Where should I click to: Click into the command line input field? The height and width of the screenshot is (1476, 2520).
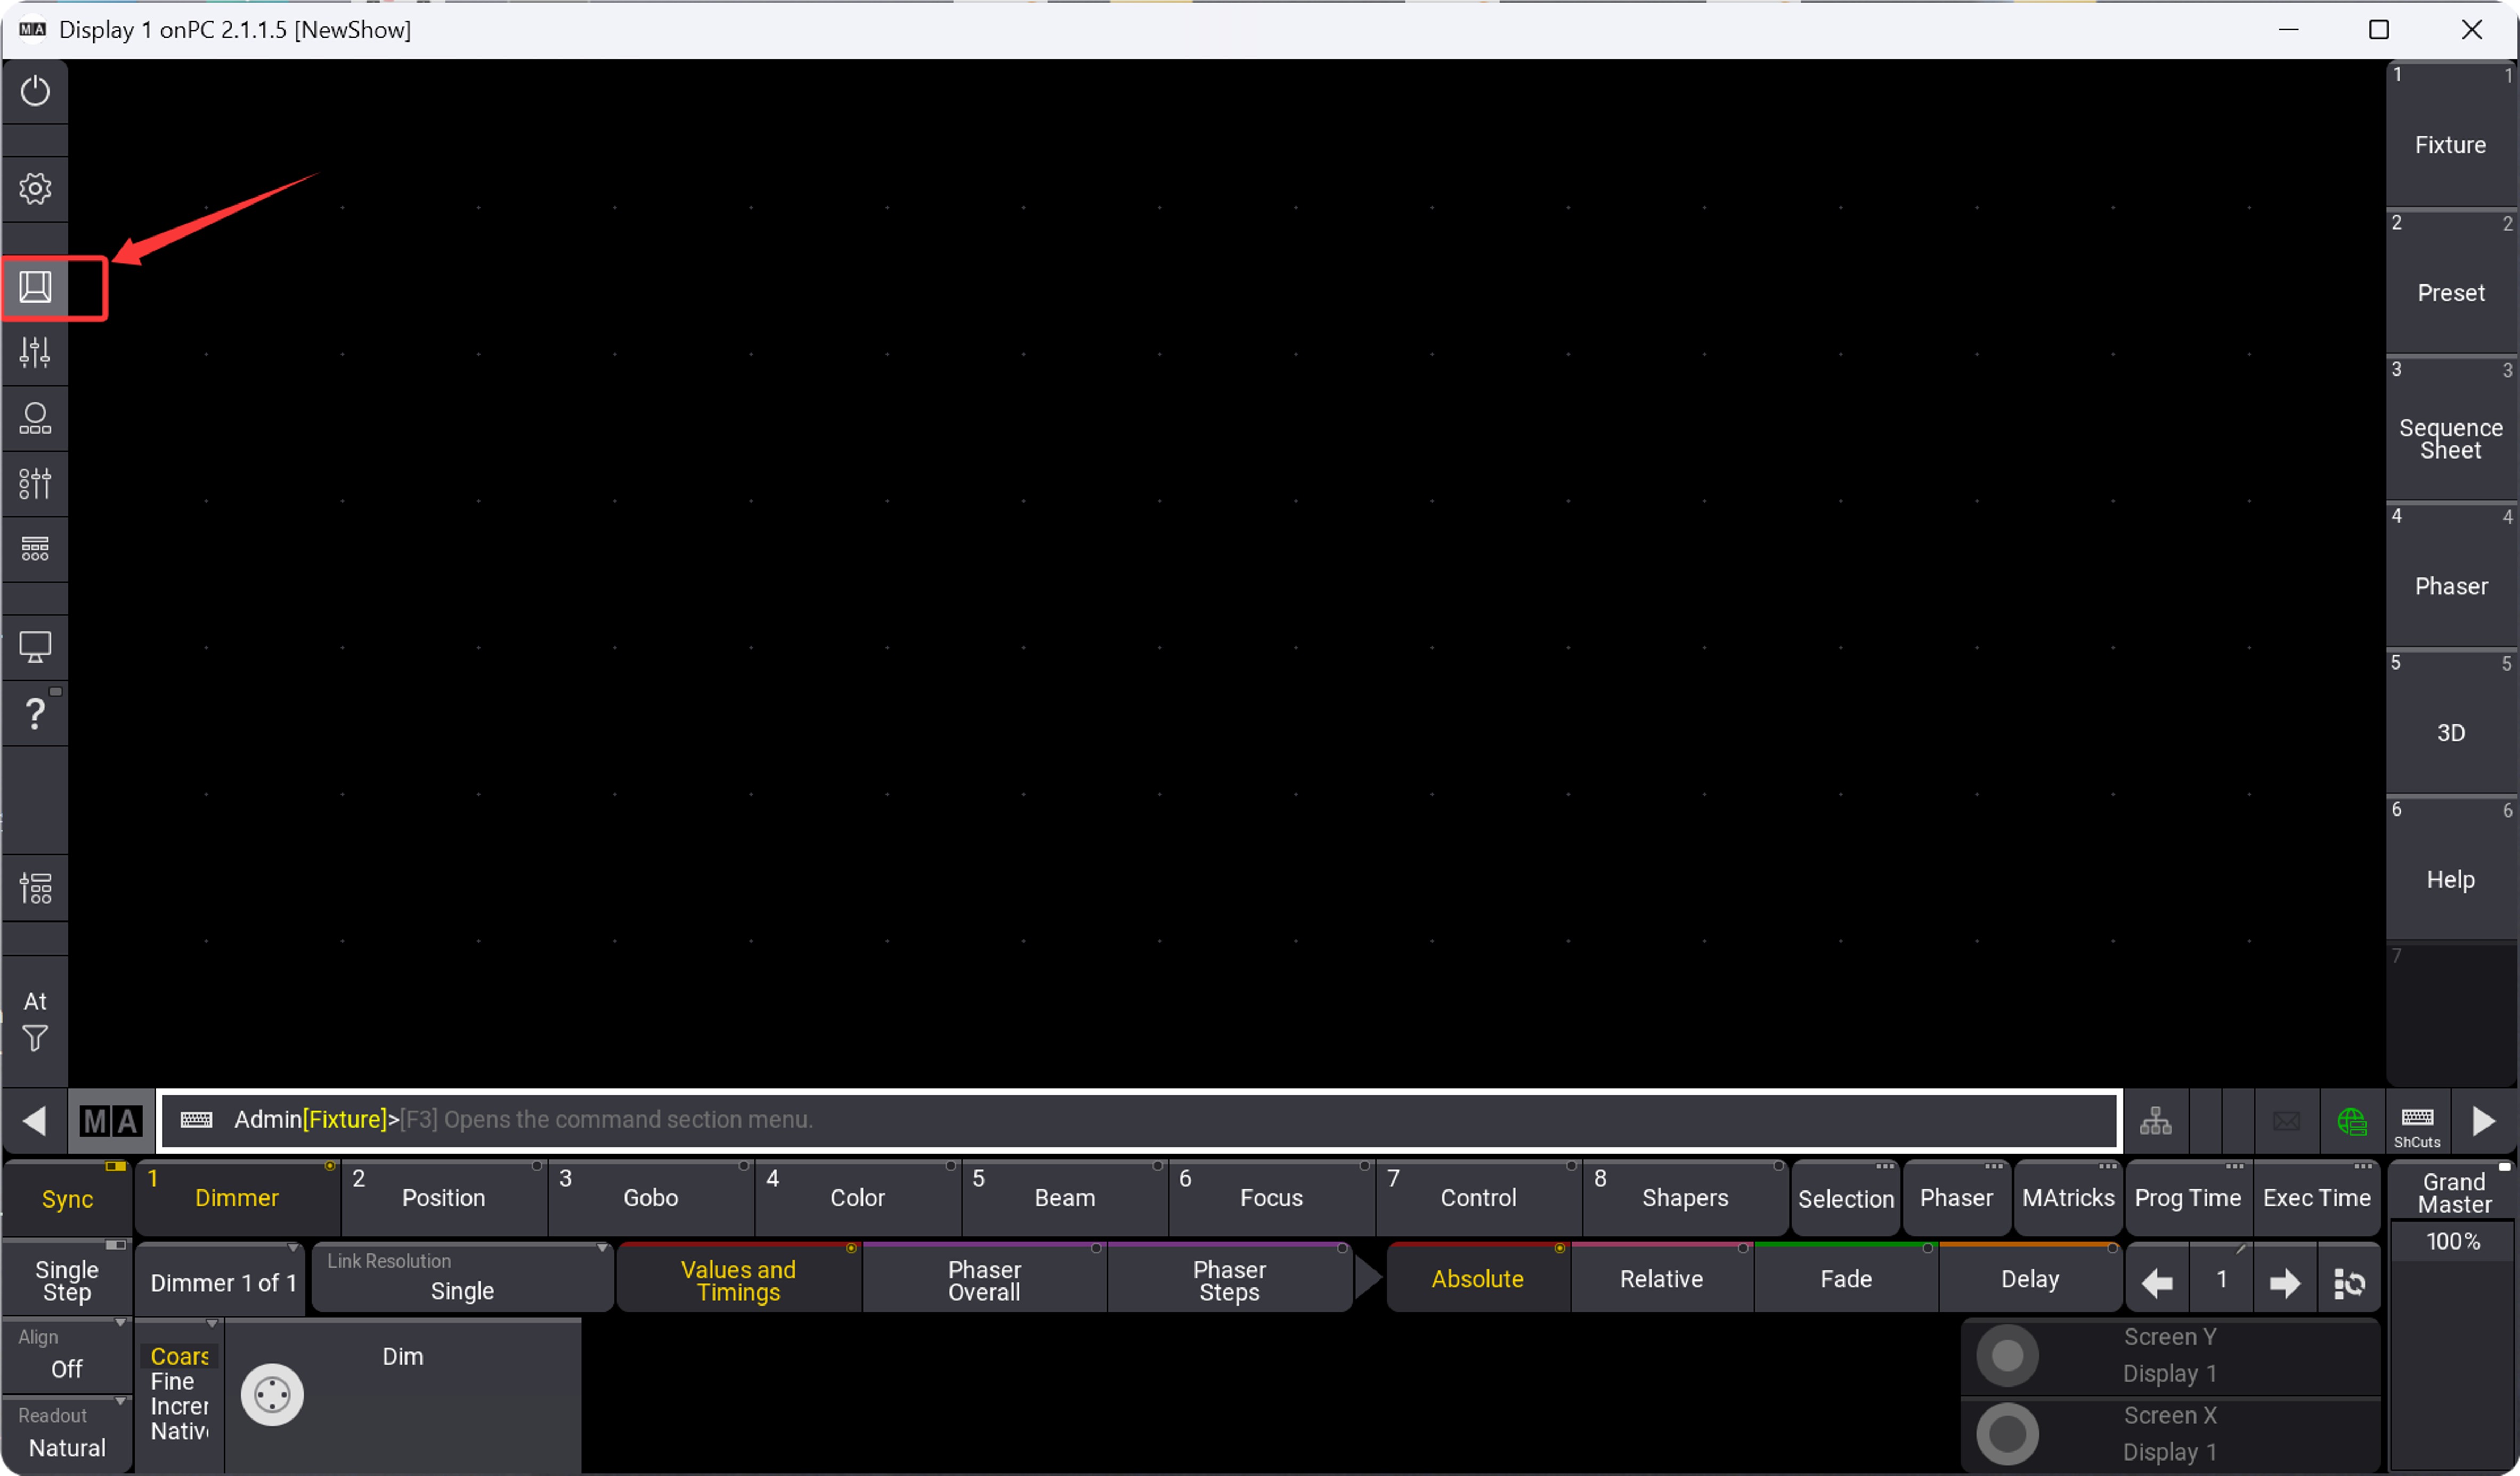click(x=1200, y=1120)
